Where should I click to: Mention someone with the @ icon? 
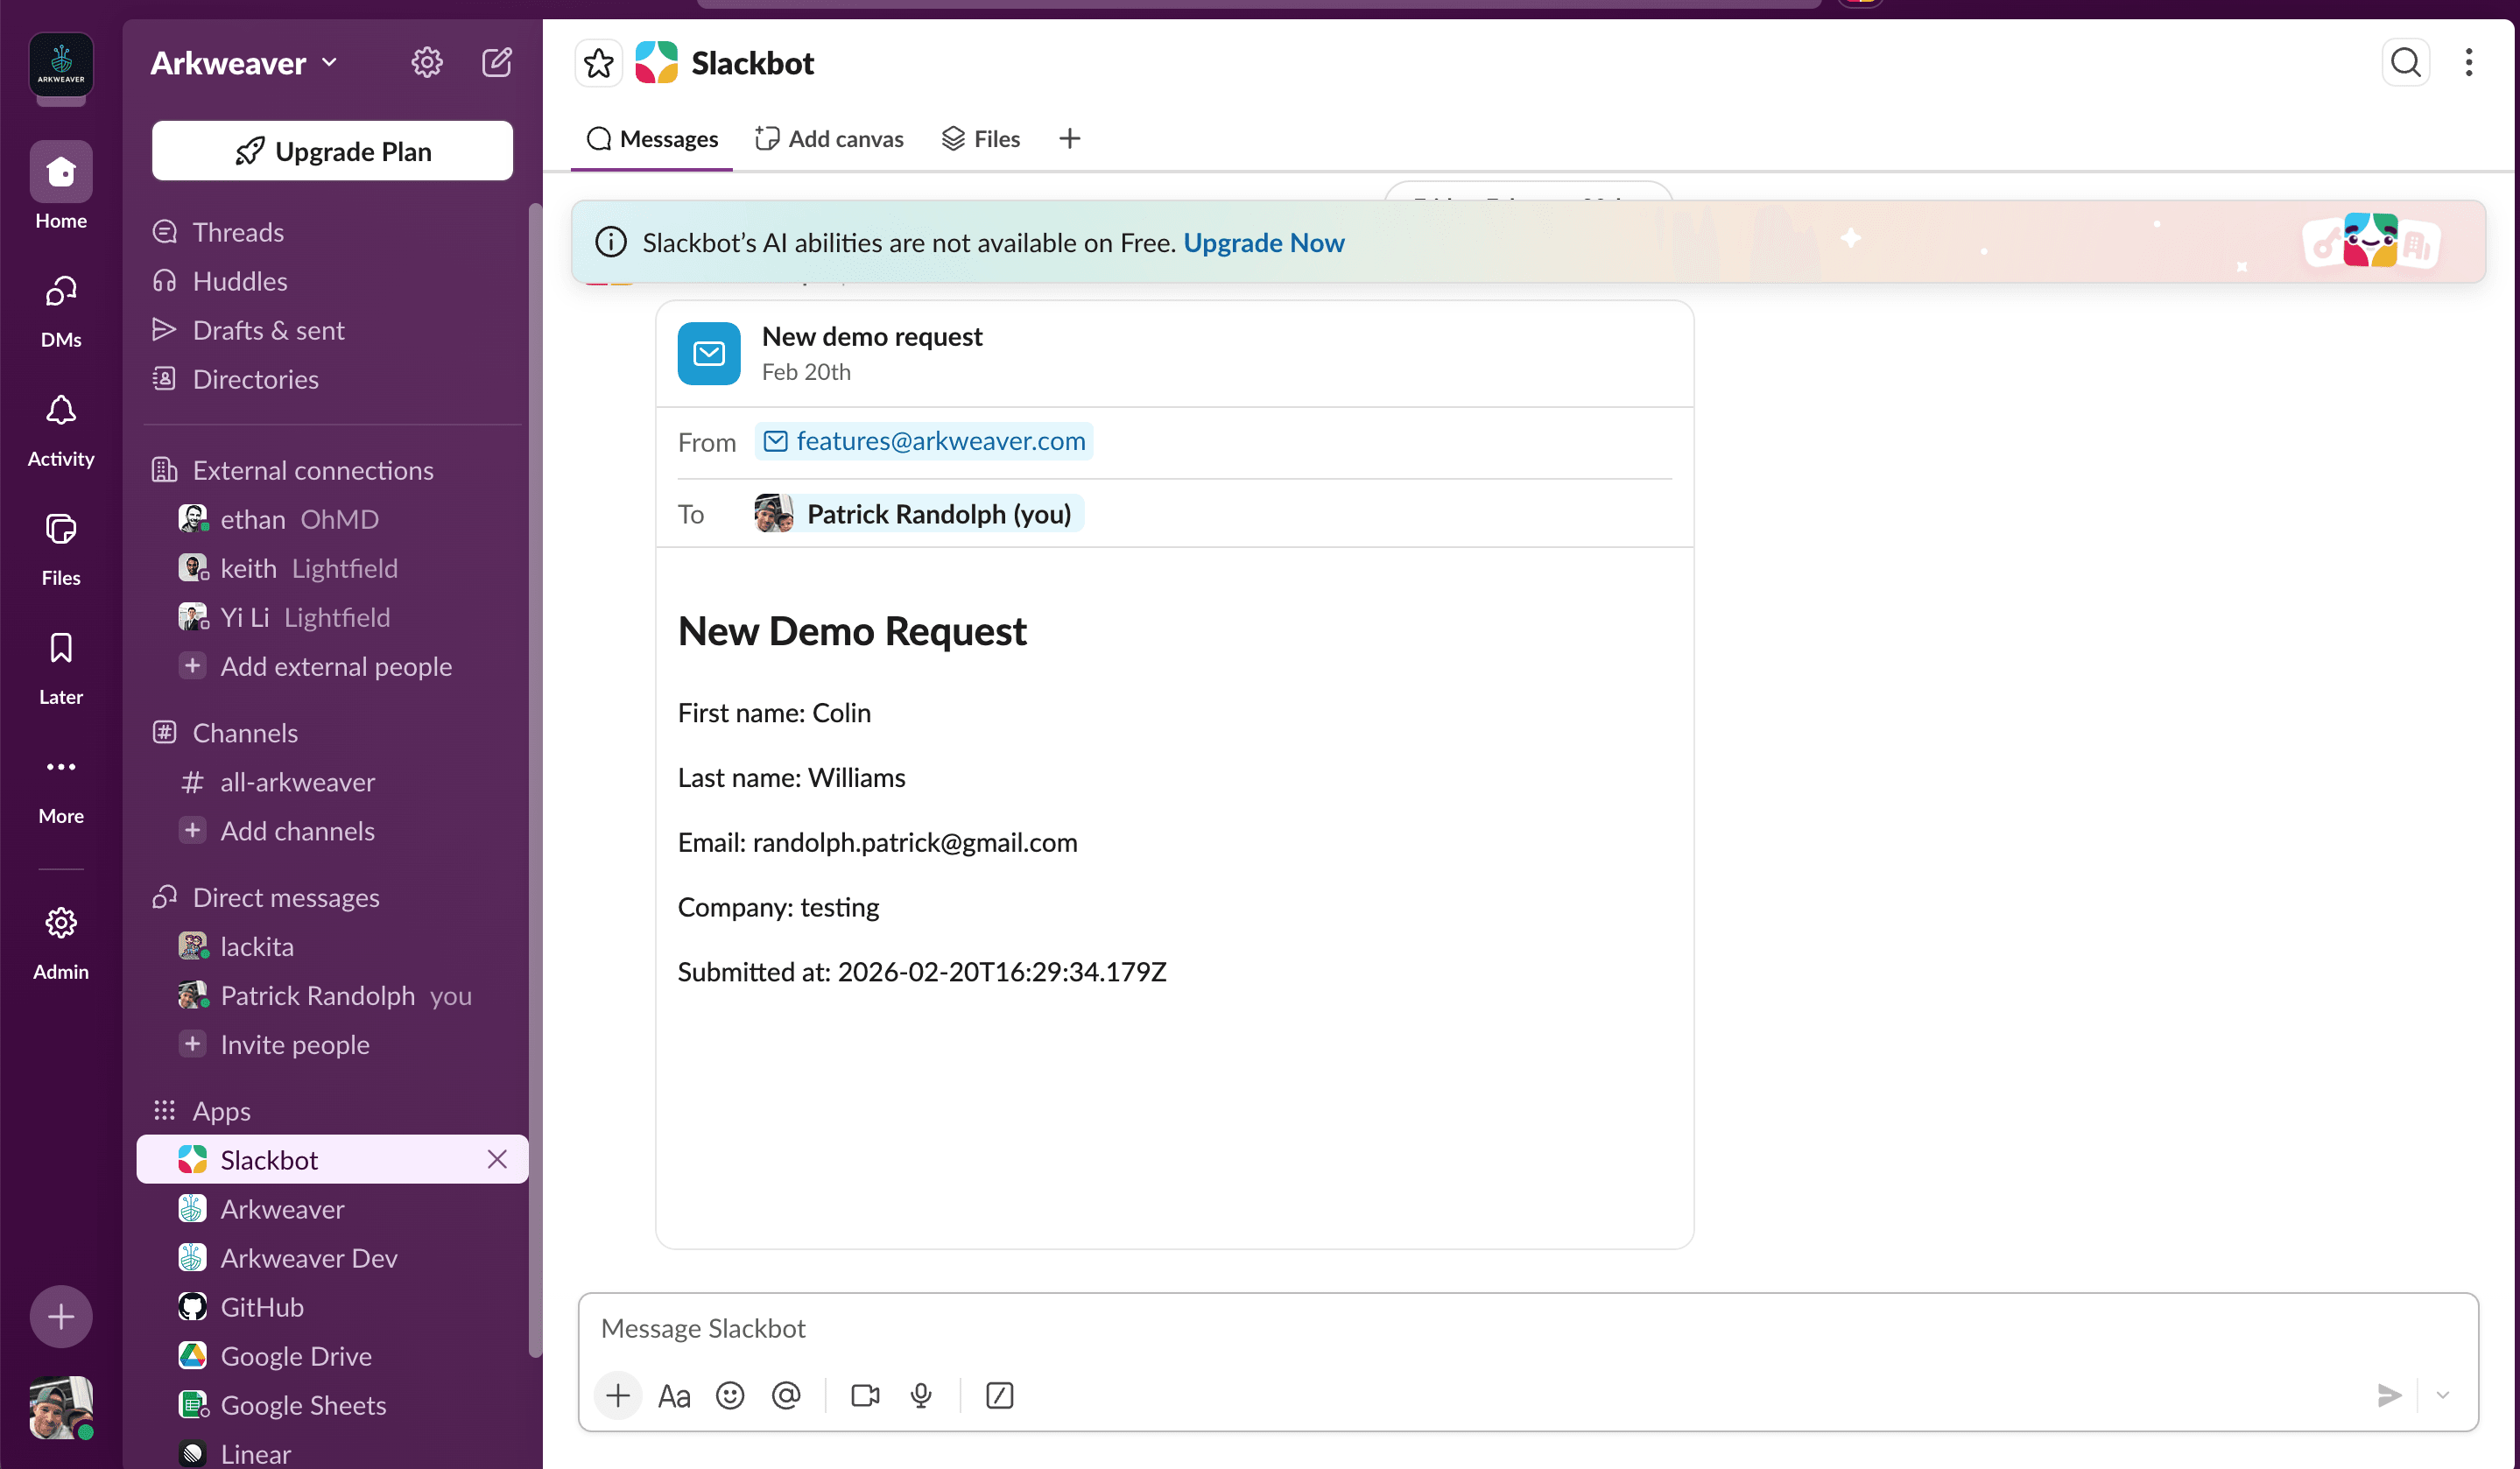pos(787,1395)
